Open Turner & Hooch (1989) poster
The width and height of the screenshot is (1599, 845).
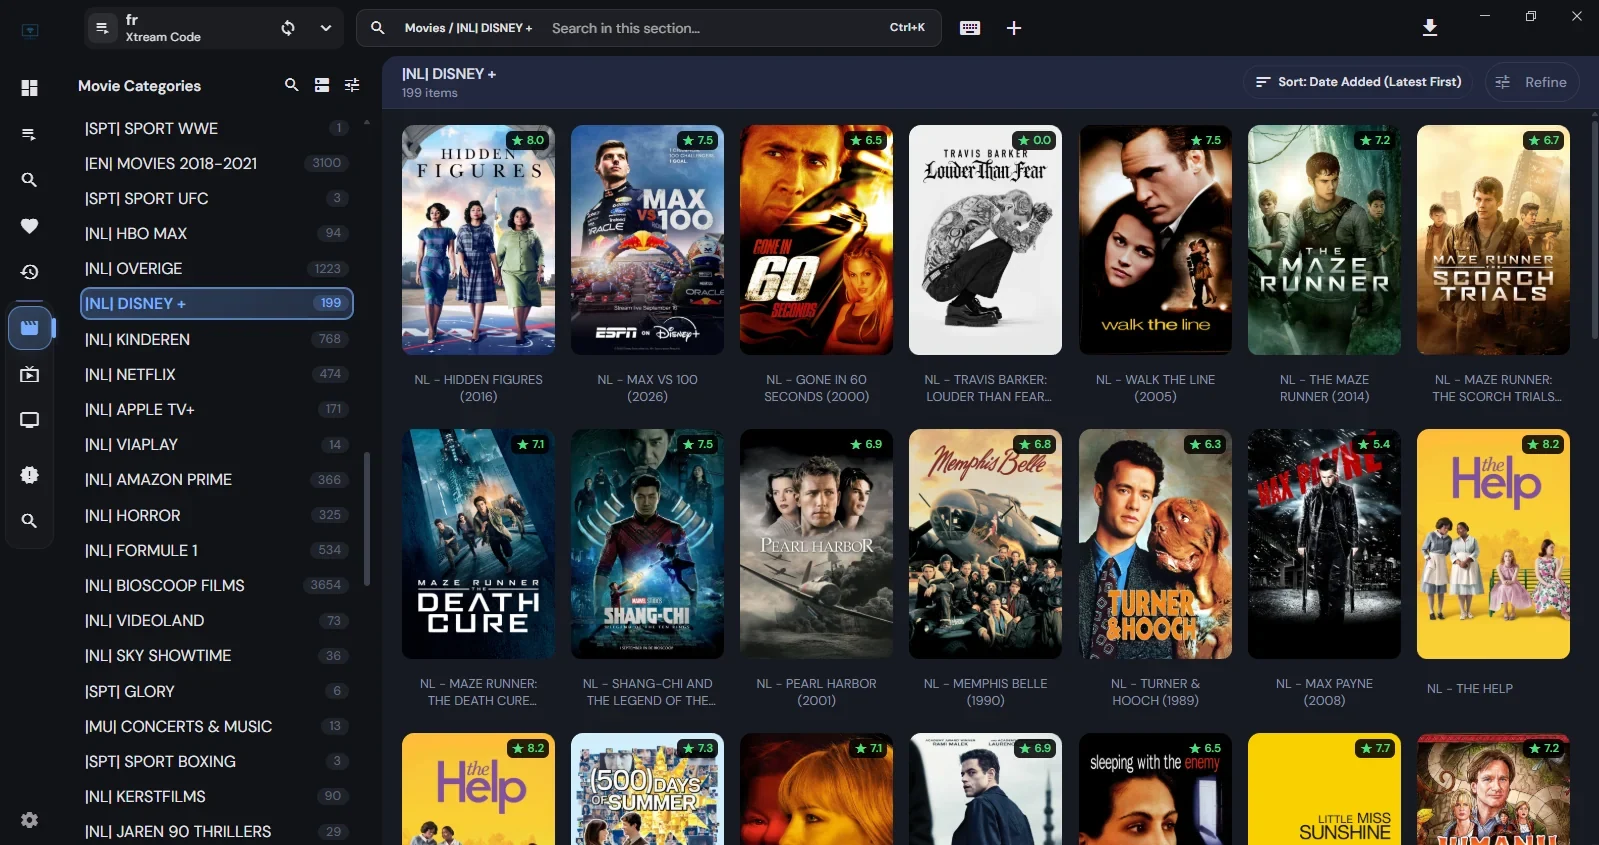click(x=1155, y=544)
